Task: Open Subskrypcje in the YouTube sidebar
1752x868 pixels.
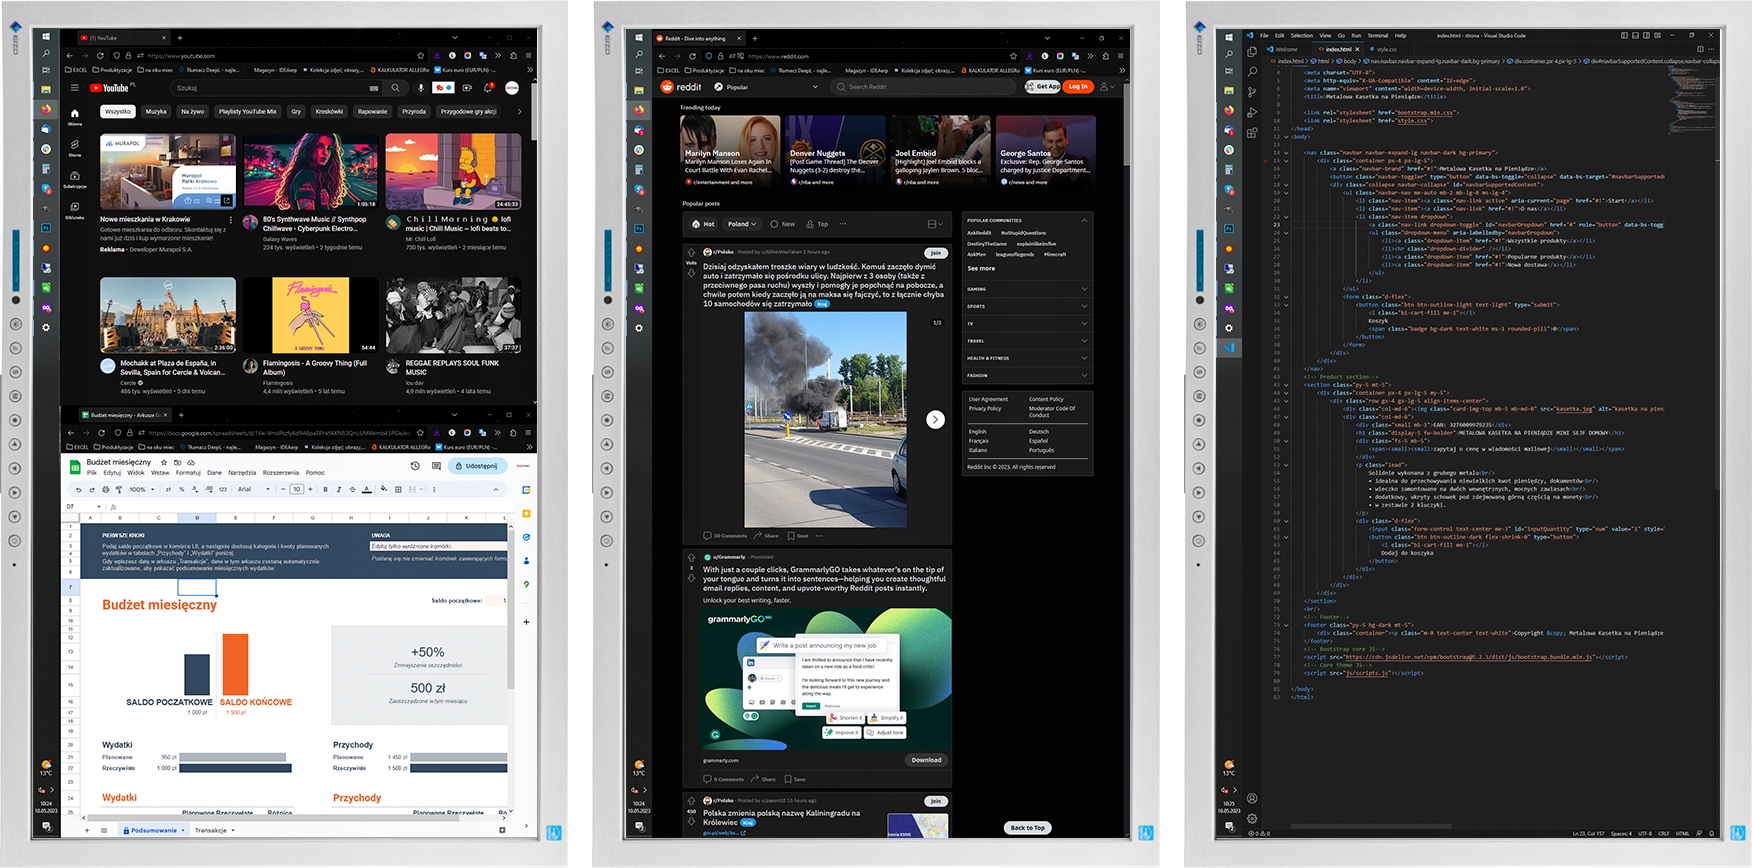Action: (75, 180)
